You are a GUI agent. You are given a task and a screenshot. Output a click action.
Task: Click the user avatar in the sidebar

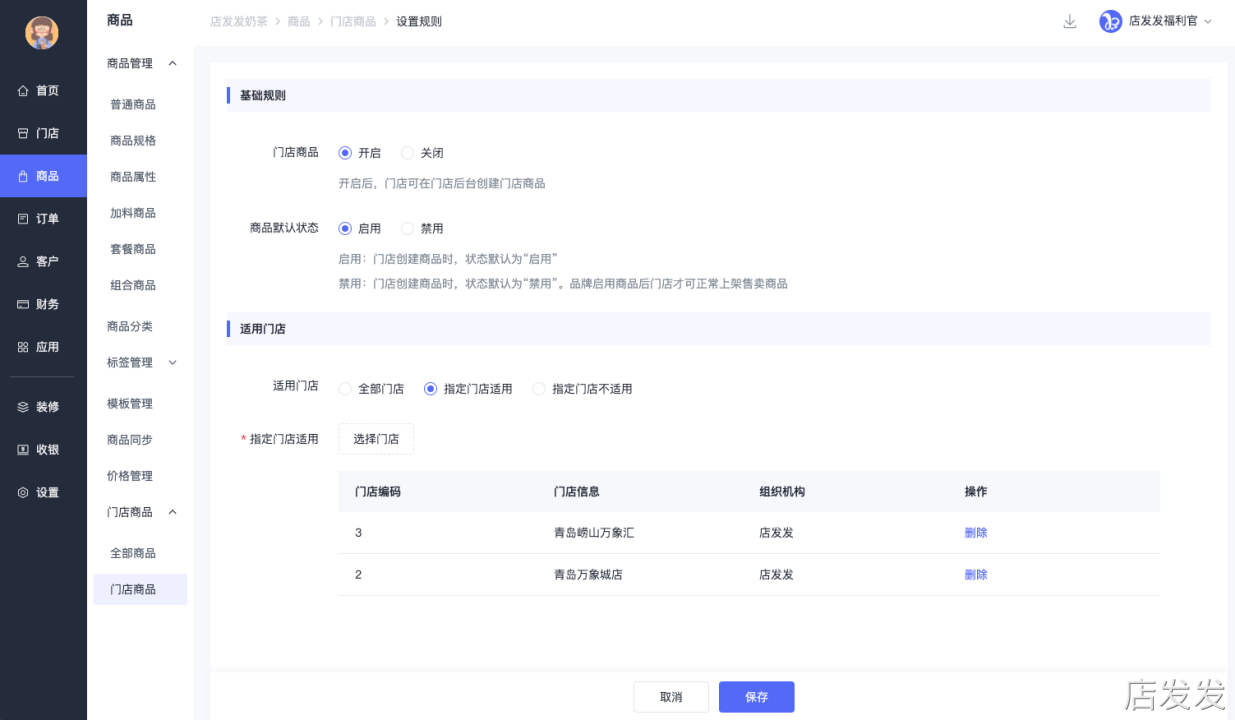tap(42, 33)
